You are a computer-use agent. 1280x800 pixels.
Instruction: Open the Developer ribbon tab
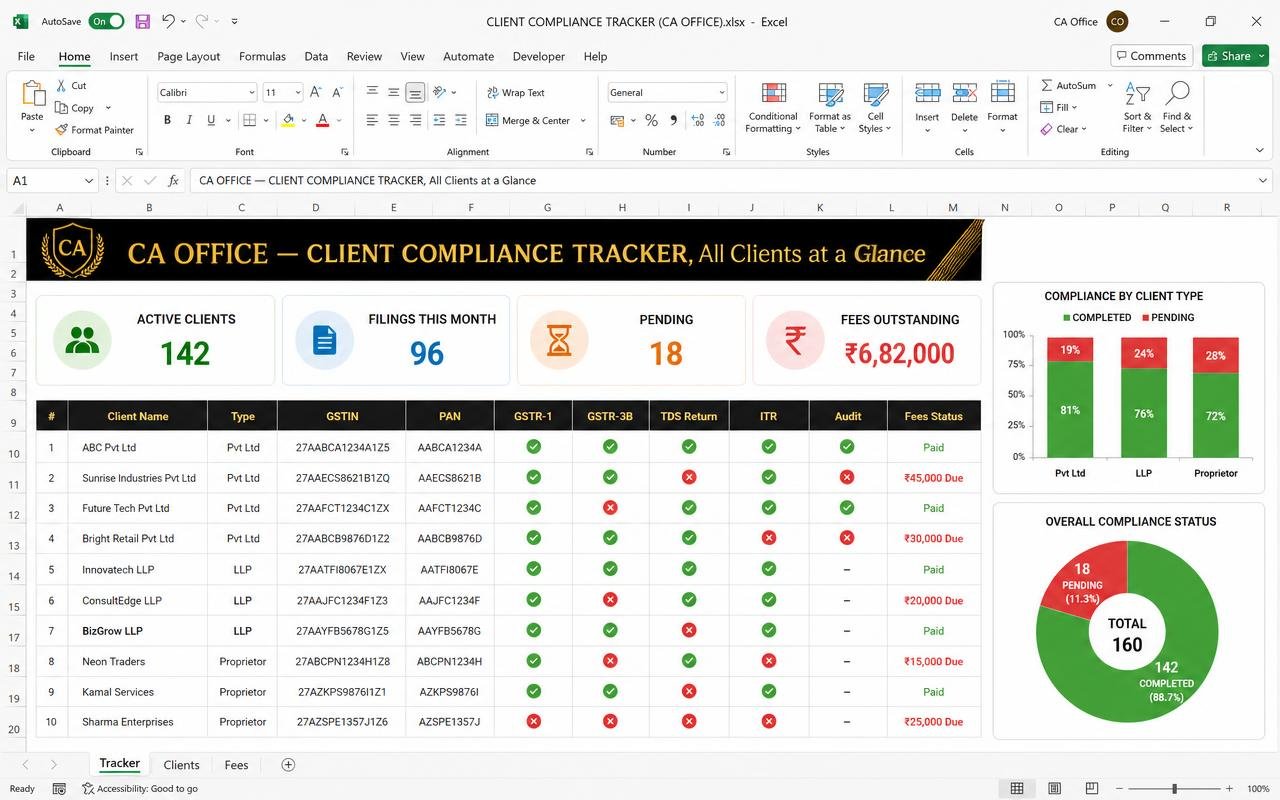point(538,56)
